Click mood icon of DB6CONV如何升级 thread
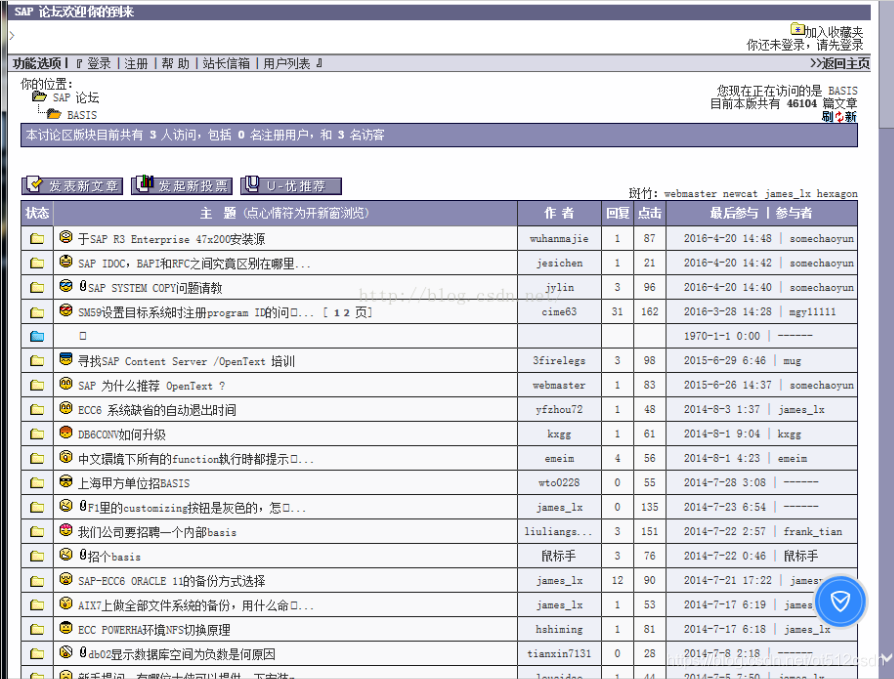 point(66,432)
